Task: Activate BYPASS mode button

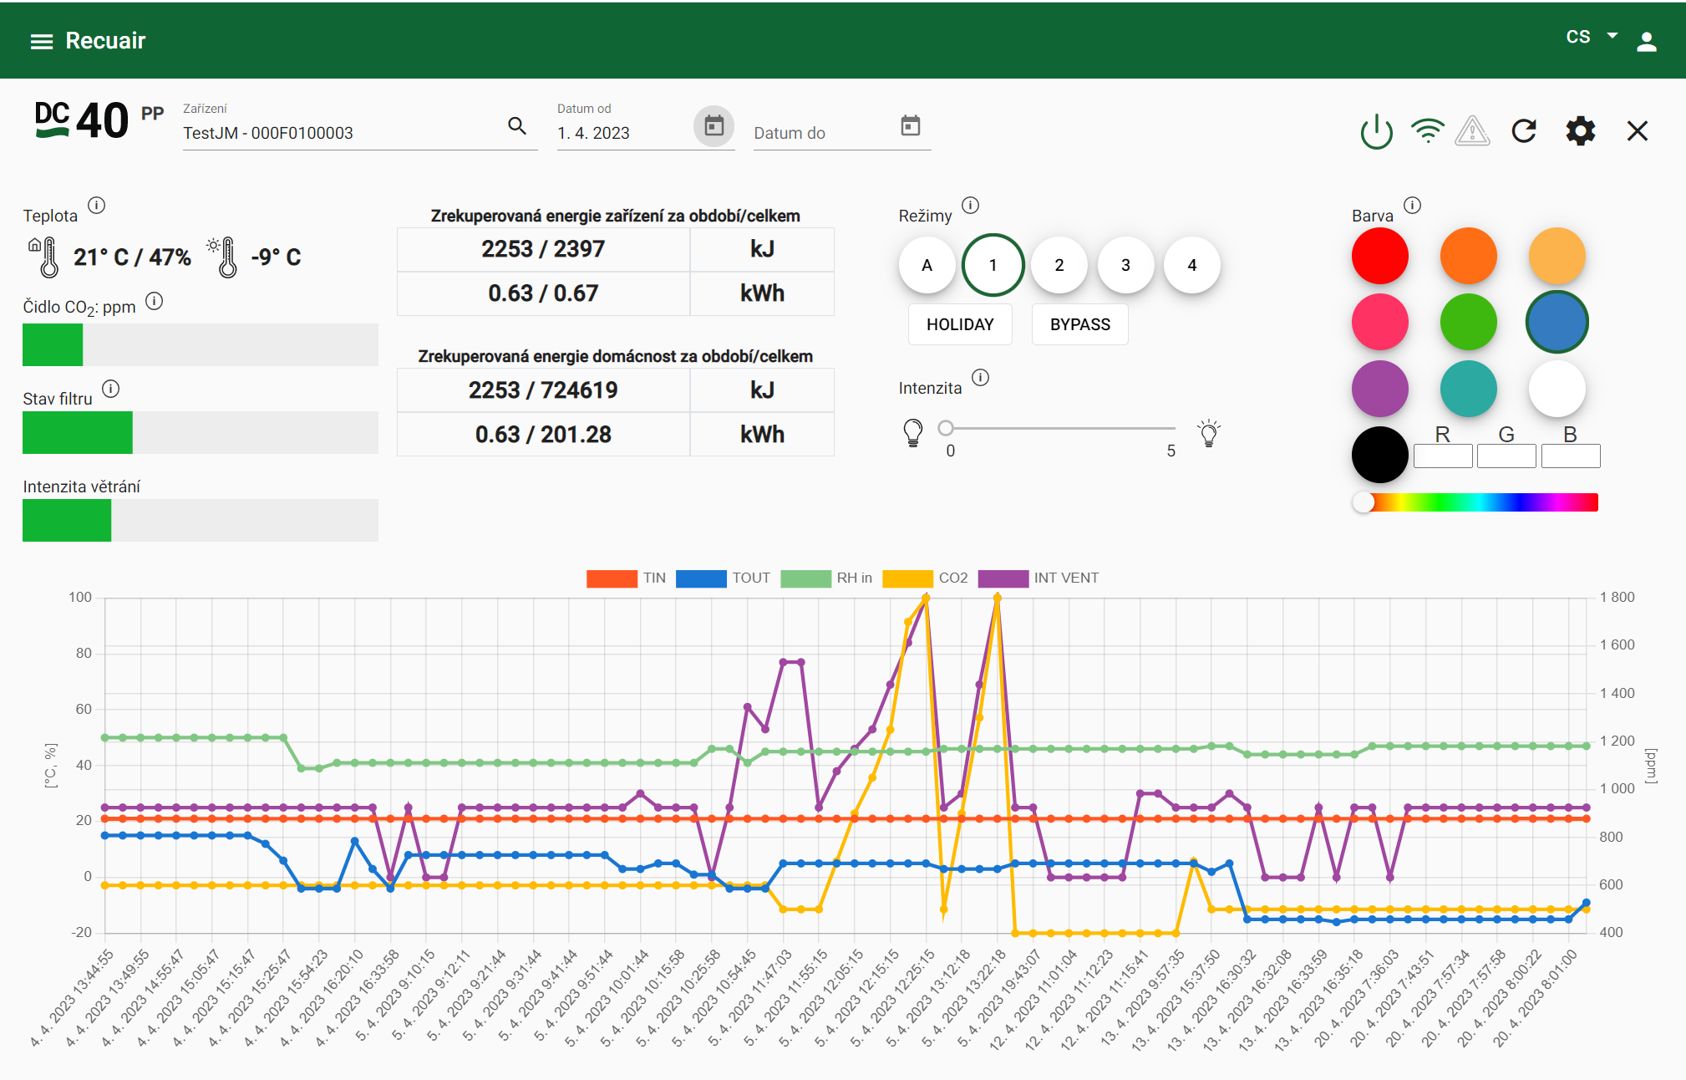Action: pyautogui.click(x=1079, y=325)
